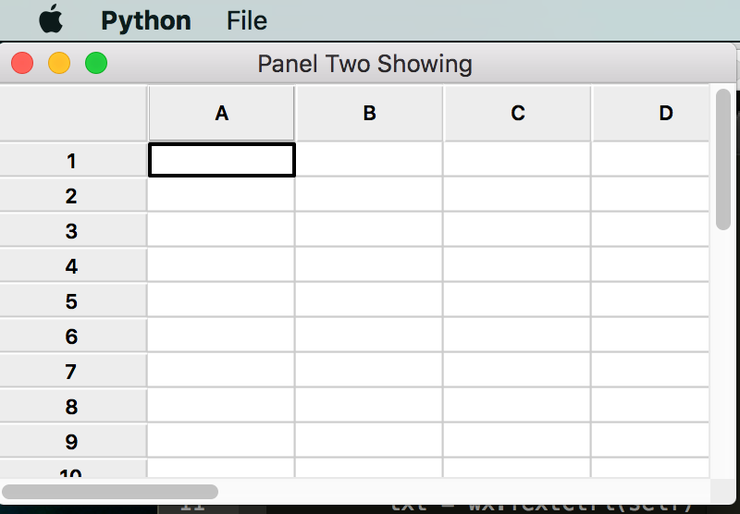The width and height of the screenshot is (740, 514).
Task: Click the column C header
Action: click(517, 113)
